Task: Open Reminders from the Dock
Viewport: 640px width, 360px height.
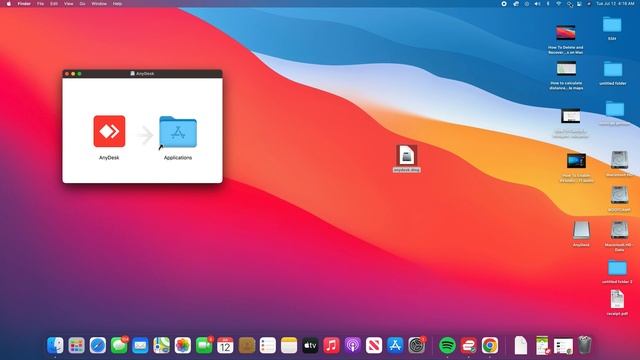Action: (268, 346)
